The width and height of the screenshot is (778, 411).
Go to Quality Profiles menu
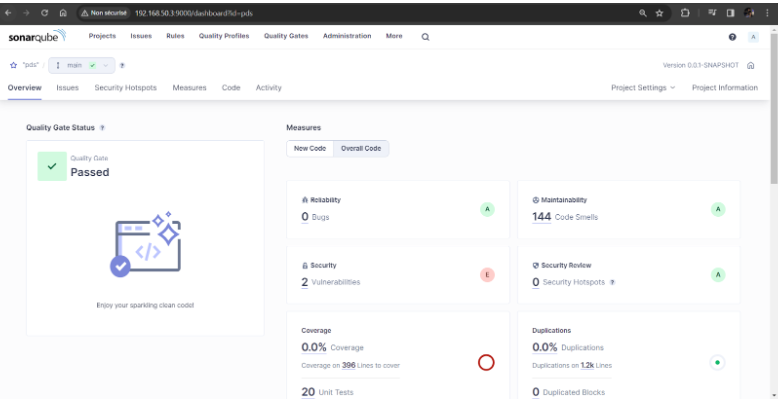point(224,36)
